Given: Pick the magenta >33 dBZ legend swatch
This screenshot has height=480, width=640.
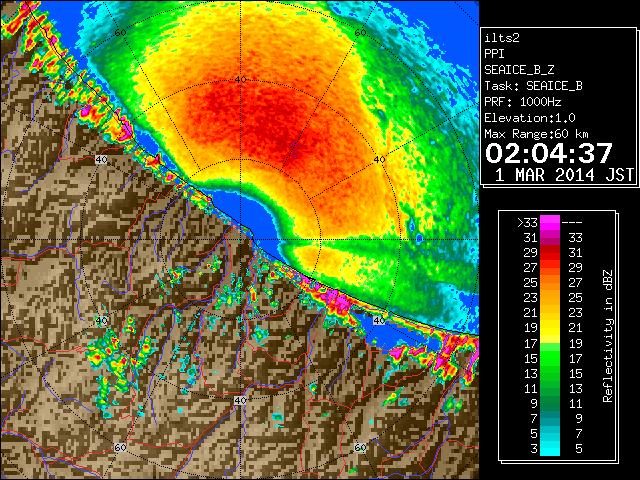Looking at the screenshot, I should 550,223.
